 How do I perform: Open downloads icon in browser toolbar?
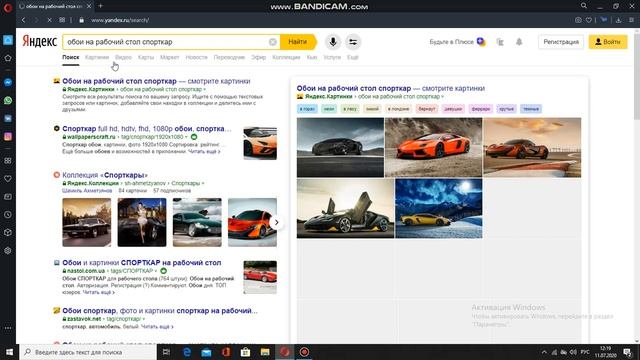(x=619, y=20)
